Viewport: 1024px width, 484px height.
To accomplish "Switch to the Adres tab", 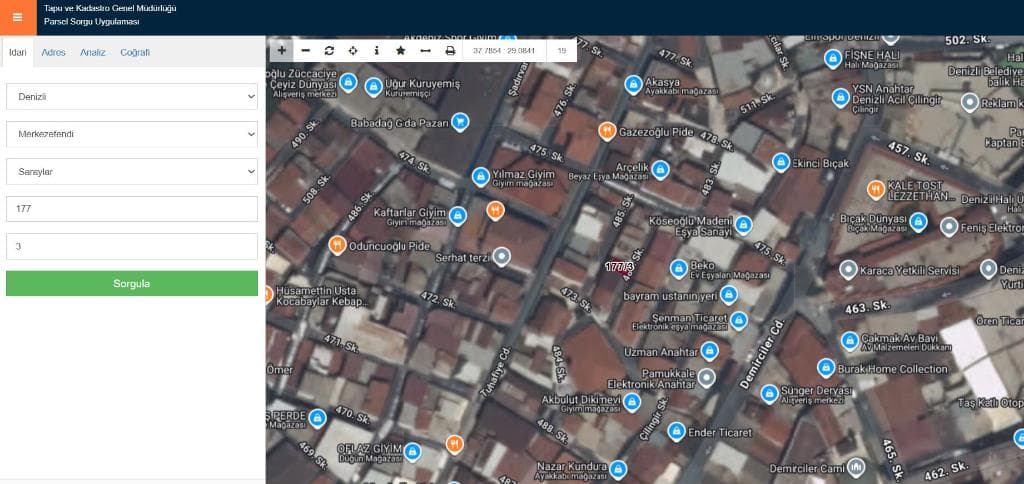I will [54, 52].
